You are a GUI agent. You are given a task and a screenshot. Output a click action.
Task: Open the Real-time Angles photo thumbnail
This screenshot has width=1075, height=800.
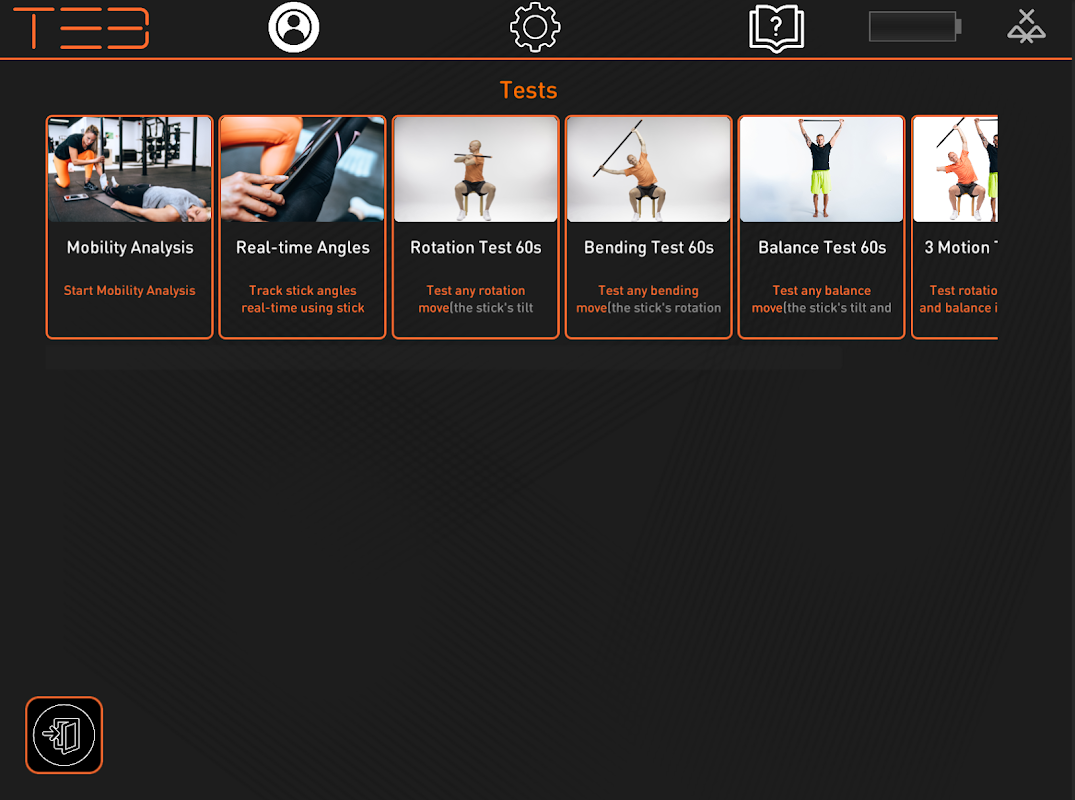pos(302,169)
